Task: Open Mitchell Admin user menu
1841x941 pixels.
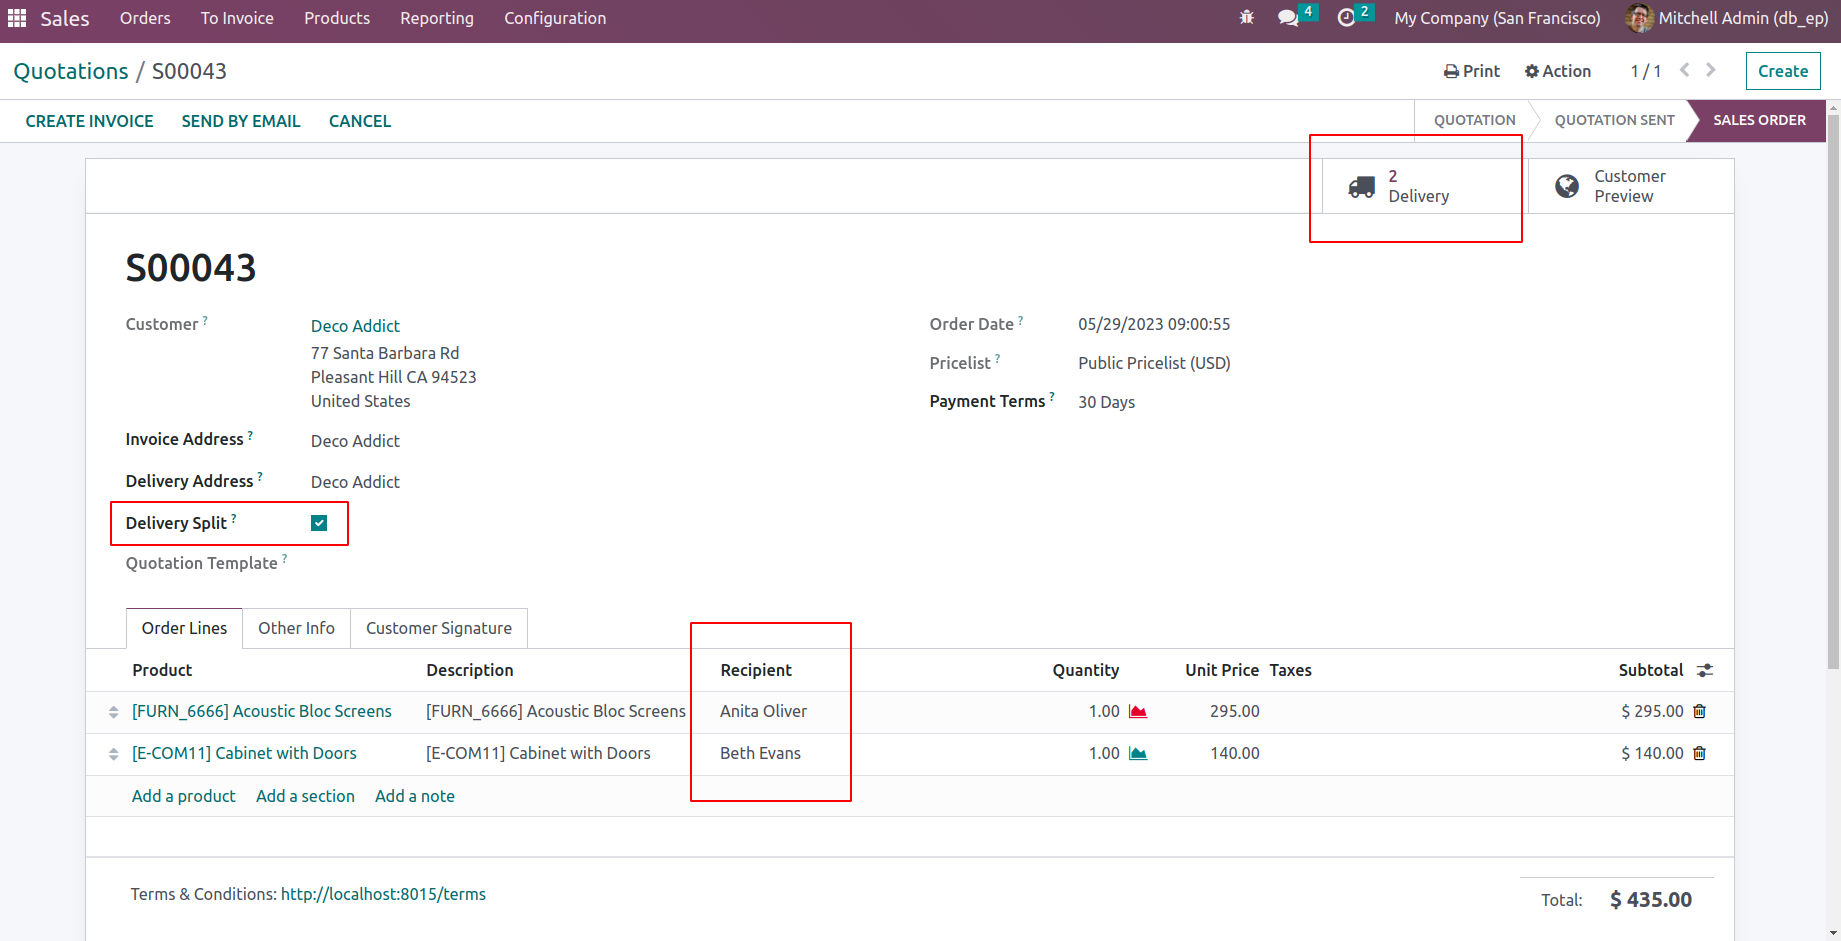Action: [1728, 18]
